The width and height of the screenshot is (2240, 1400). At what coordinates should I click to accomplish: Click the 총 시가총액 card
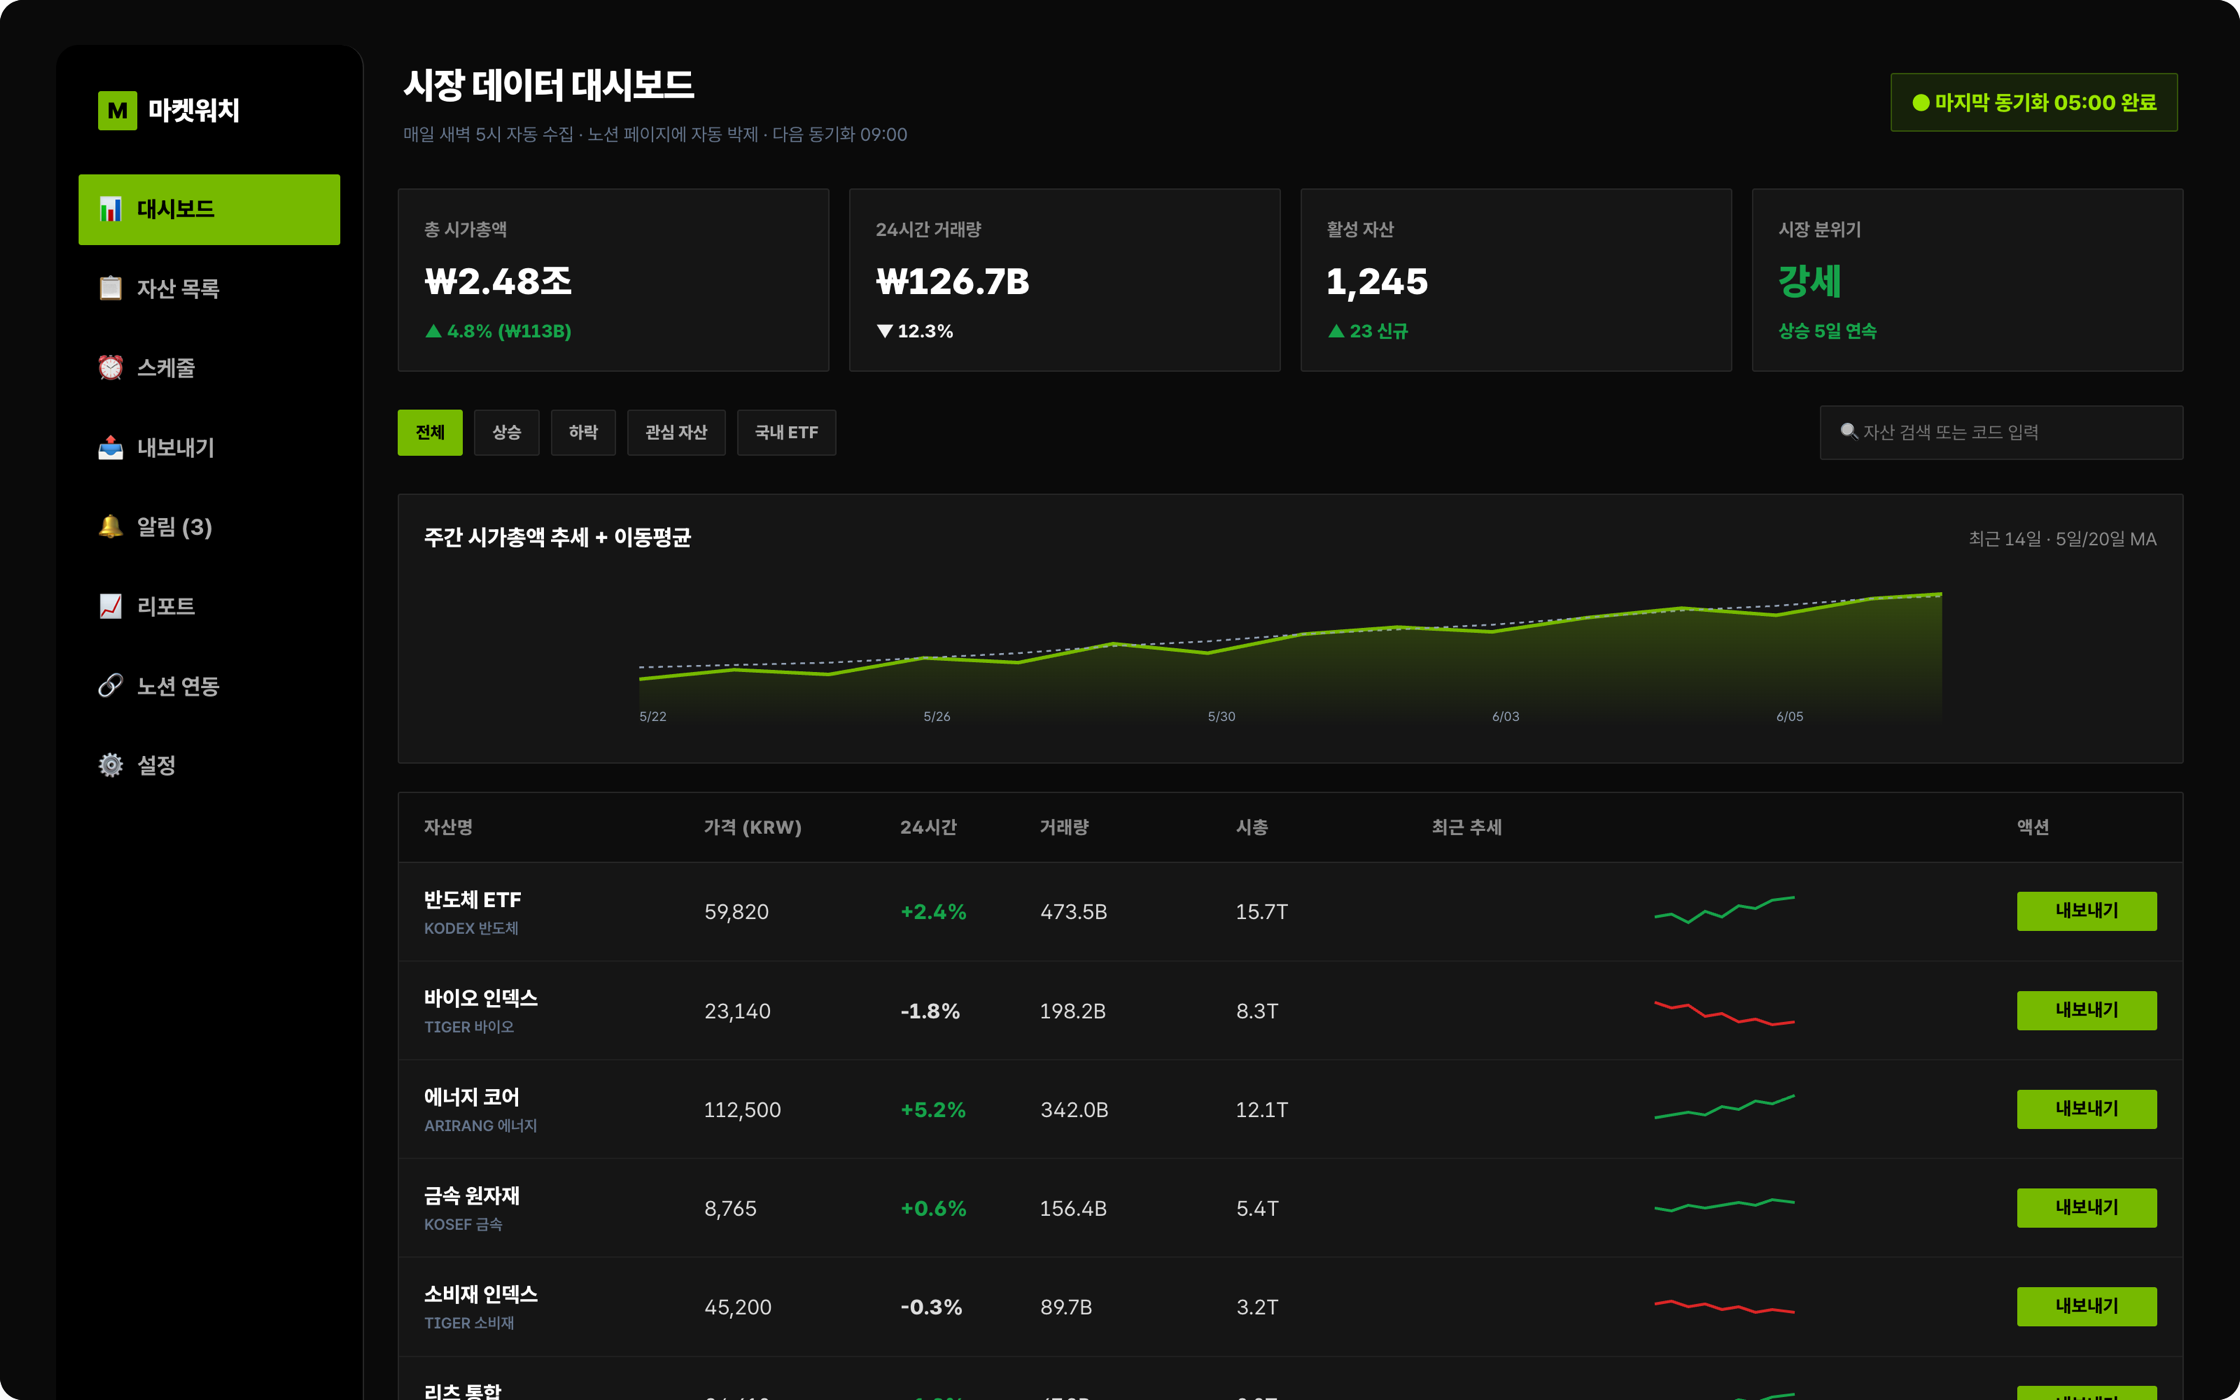(x=613, y=280)
